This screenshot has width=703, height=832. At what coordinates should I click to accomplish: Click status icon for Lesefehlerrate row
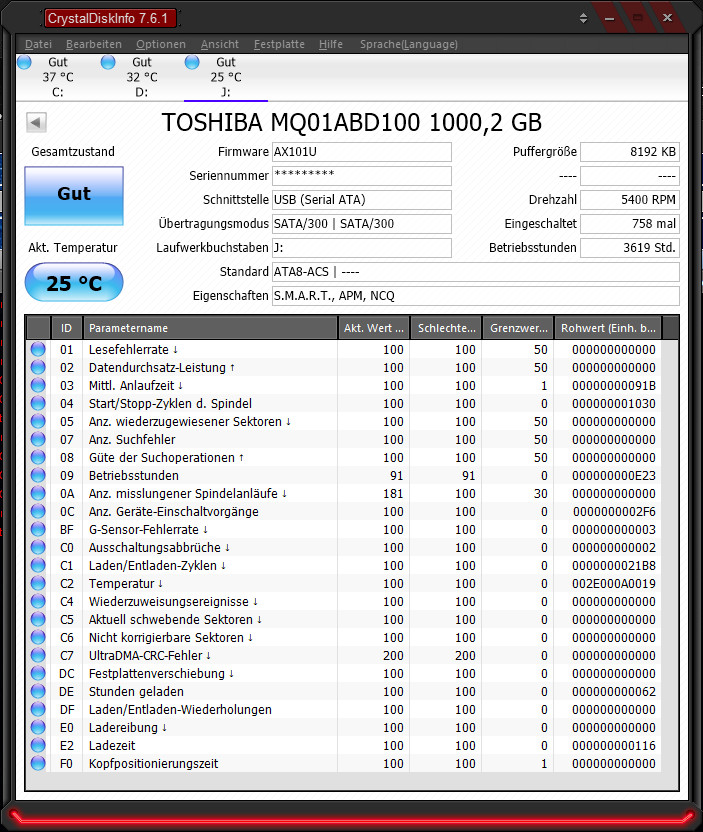[x=38, y=349]
